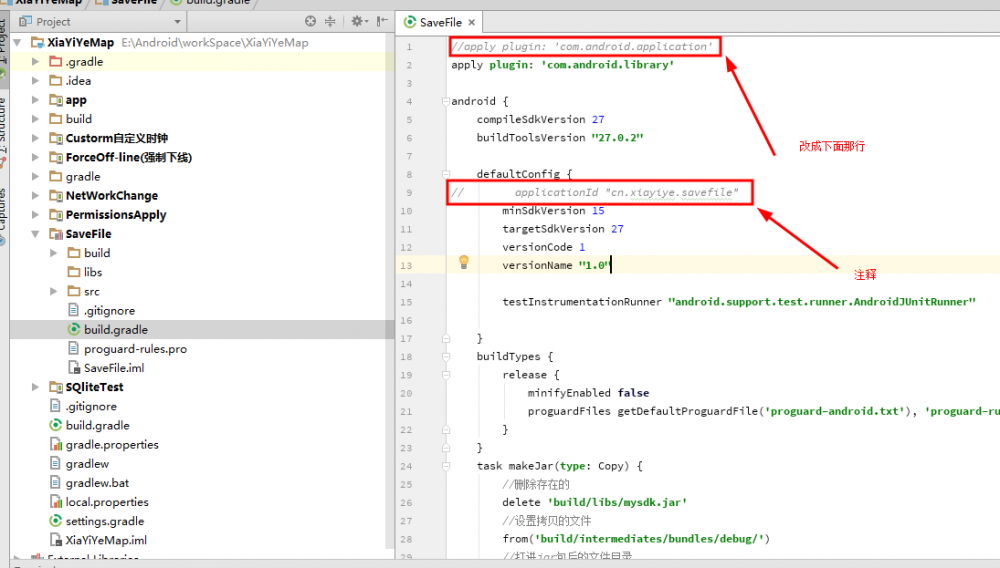Click the minifyEnabled false value
The image size is (1000, 568).
633,393
